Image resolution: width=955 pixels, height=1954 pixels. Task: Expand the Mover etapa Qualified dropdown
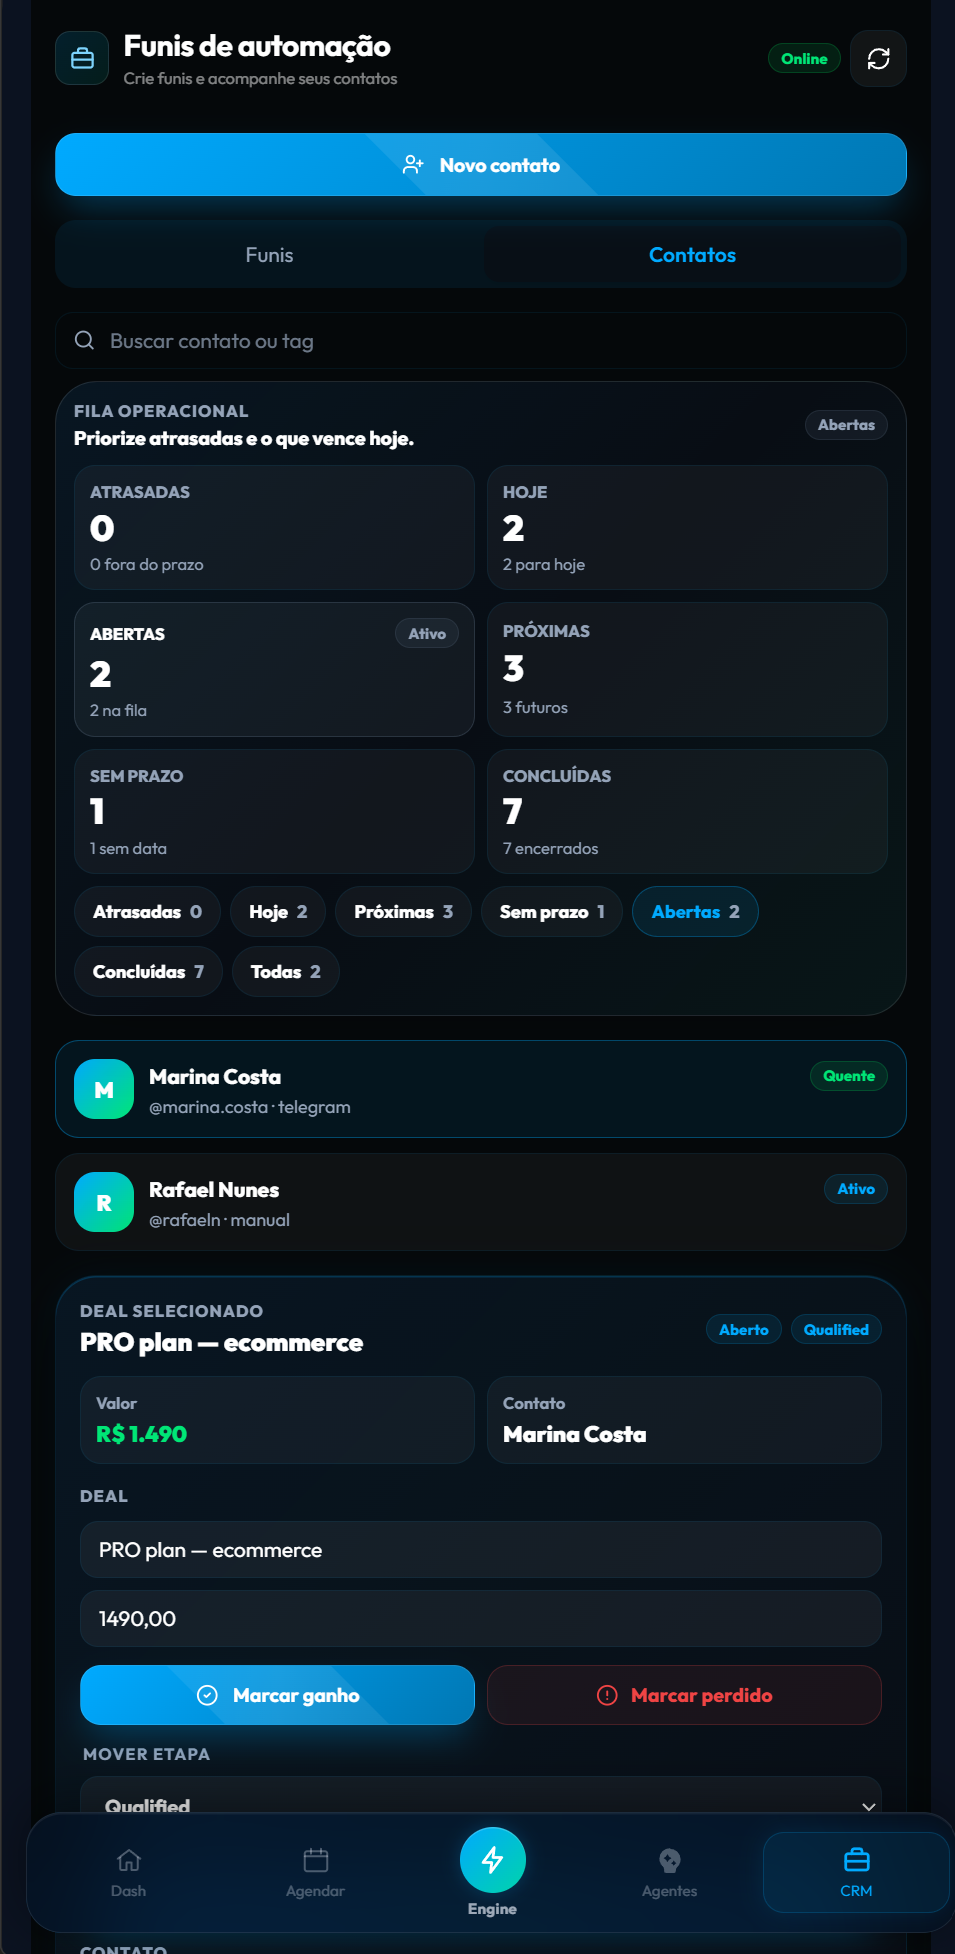[x=481, y=1796]
